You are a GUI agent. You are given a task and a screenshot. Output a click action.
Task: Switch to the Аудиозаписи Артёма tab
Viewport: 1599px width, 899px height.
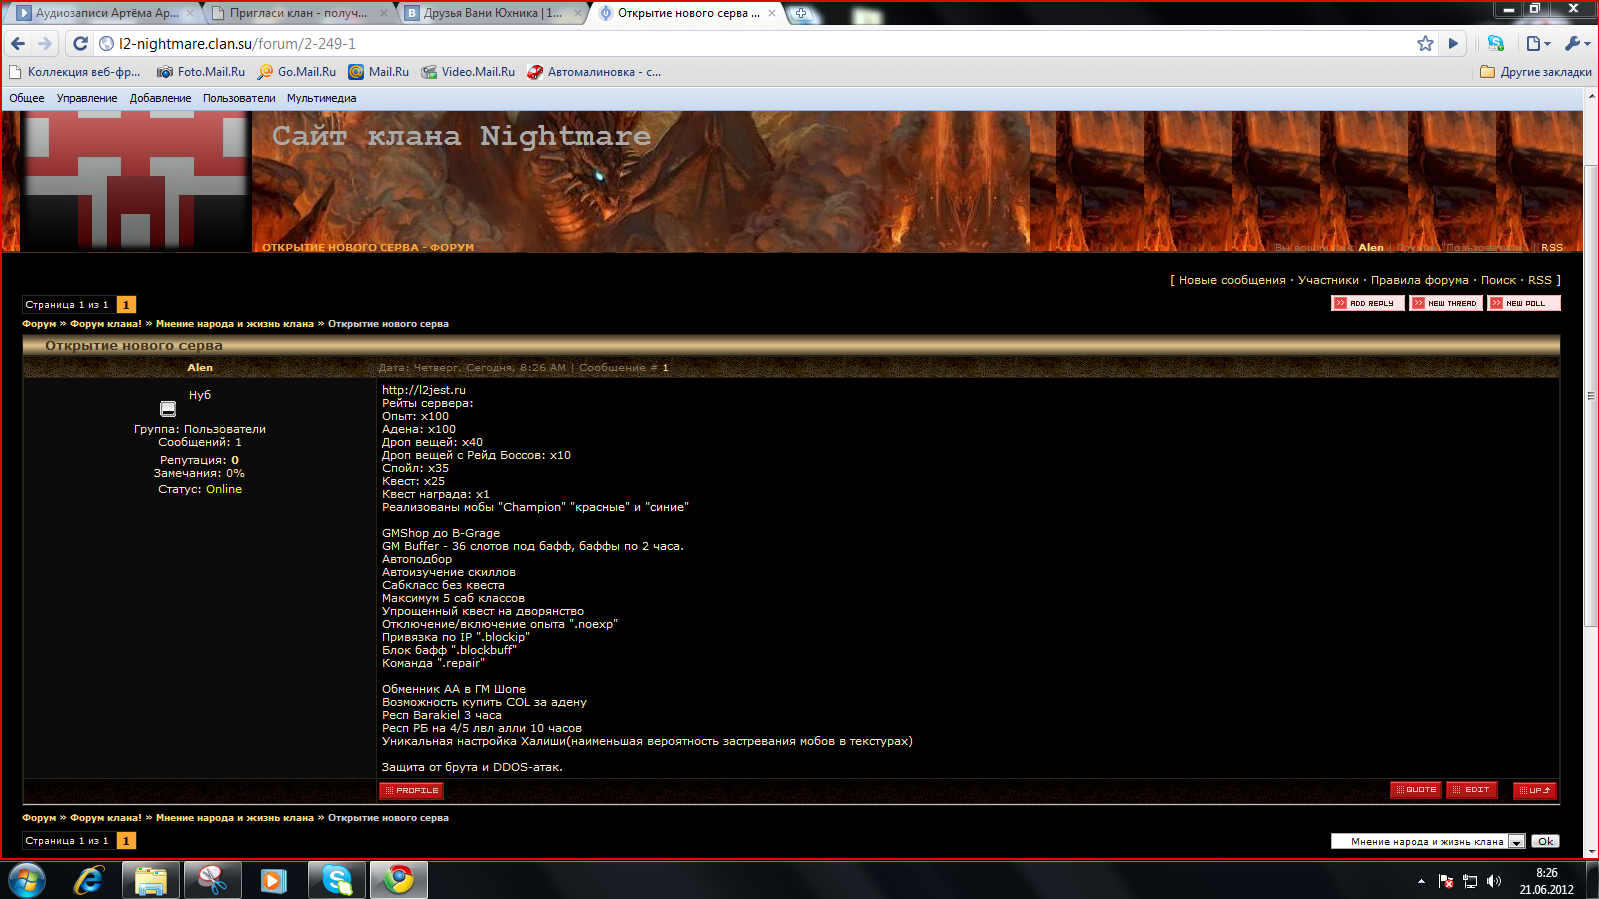tap(105, 13)
